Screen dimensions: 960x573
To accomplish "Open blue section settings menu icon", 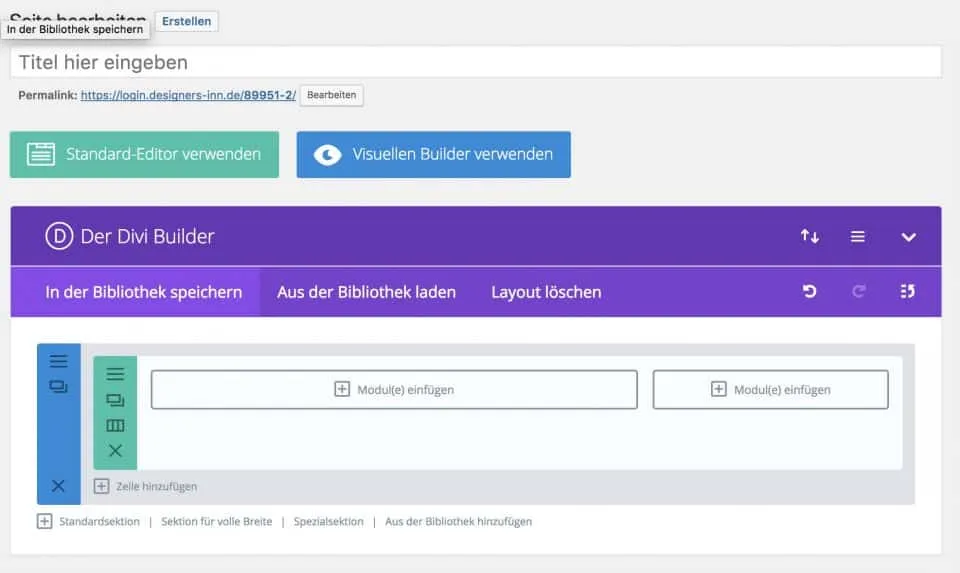I will 59,362.
